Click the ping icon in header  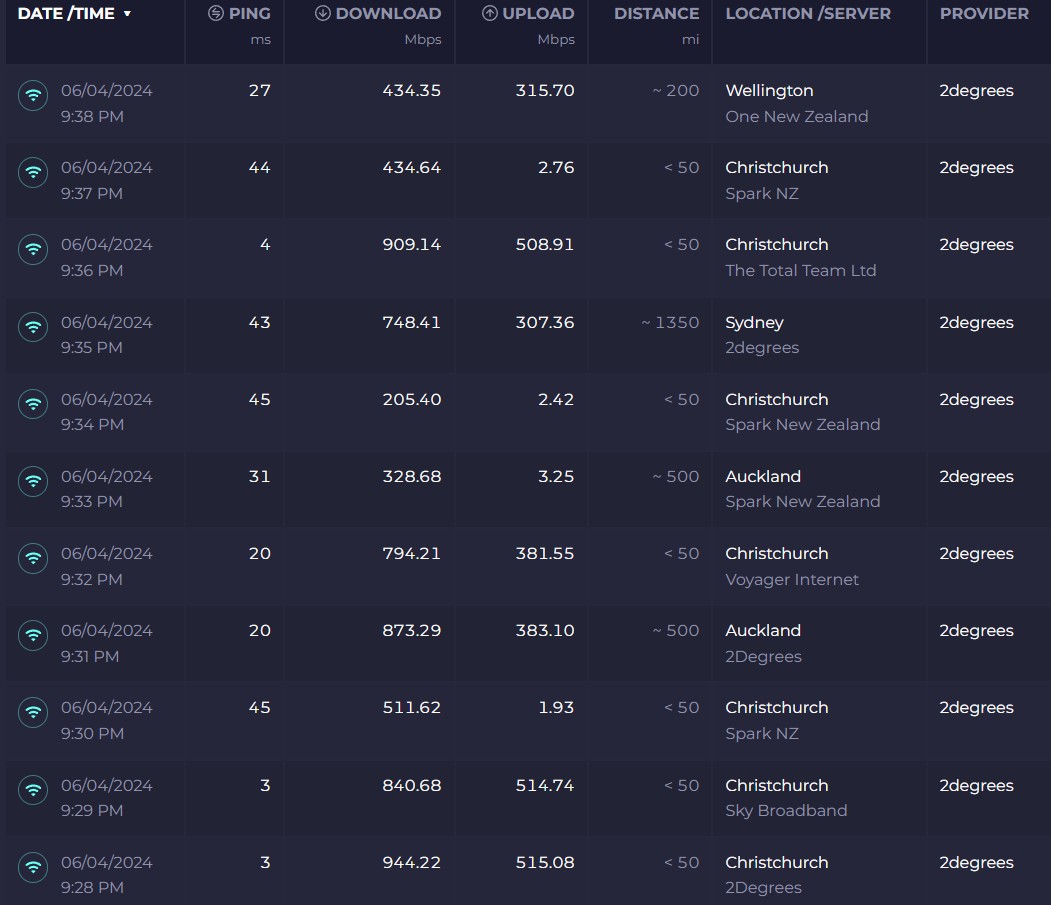click(216, 13)
